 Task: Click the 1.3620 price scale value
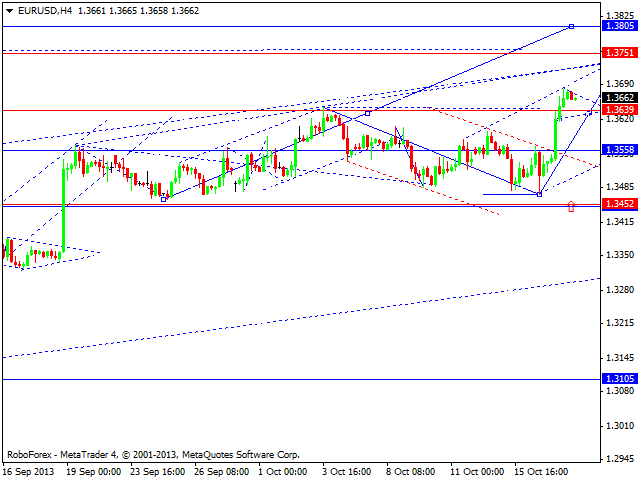pyautogui.click(x=620, y=119)
